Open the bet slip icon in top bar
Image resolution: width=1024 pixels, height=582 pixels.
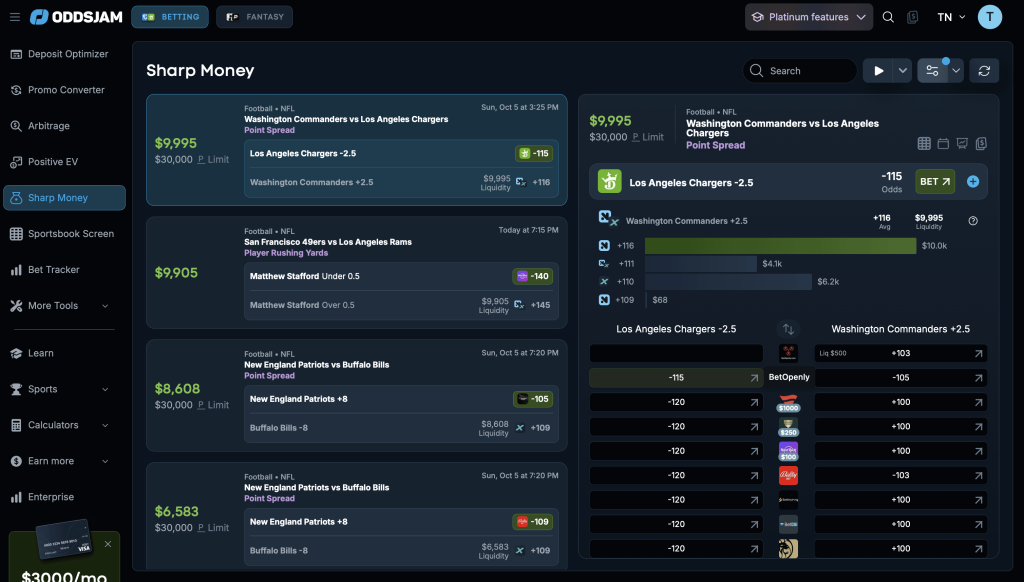coord(912,17)
